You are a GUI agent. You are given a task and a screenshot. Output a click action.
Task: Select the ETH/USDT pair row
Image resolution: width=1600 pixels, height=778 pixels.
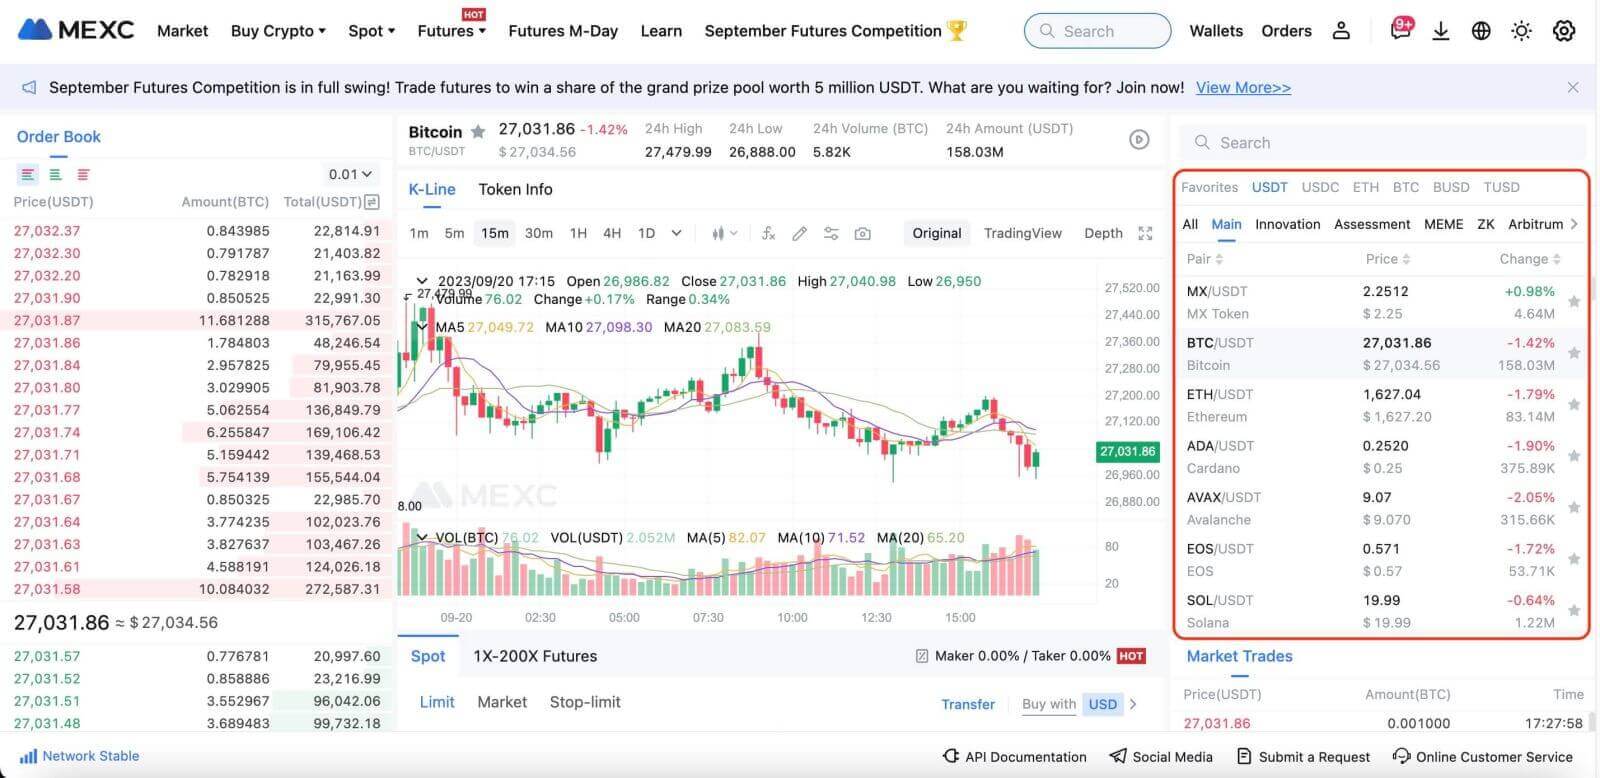[x=1381, y=405]
